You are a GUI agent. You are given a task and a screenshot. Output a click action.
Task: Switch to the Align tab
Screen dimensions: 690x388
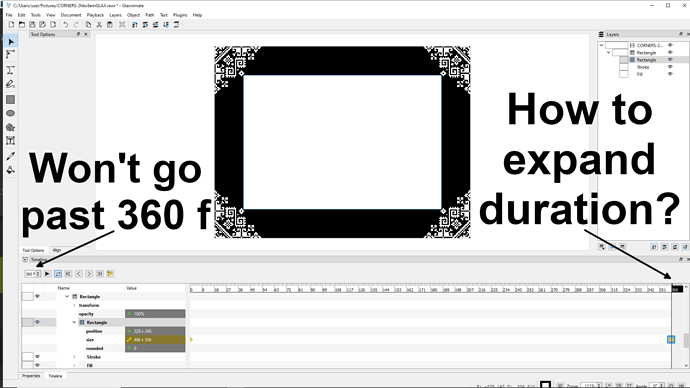pos(57,250)
